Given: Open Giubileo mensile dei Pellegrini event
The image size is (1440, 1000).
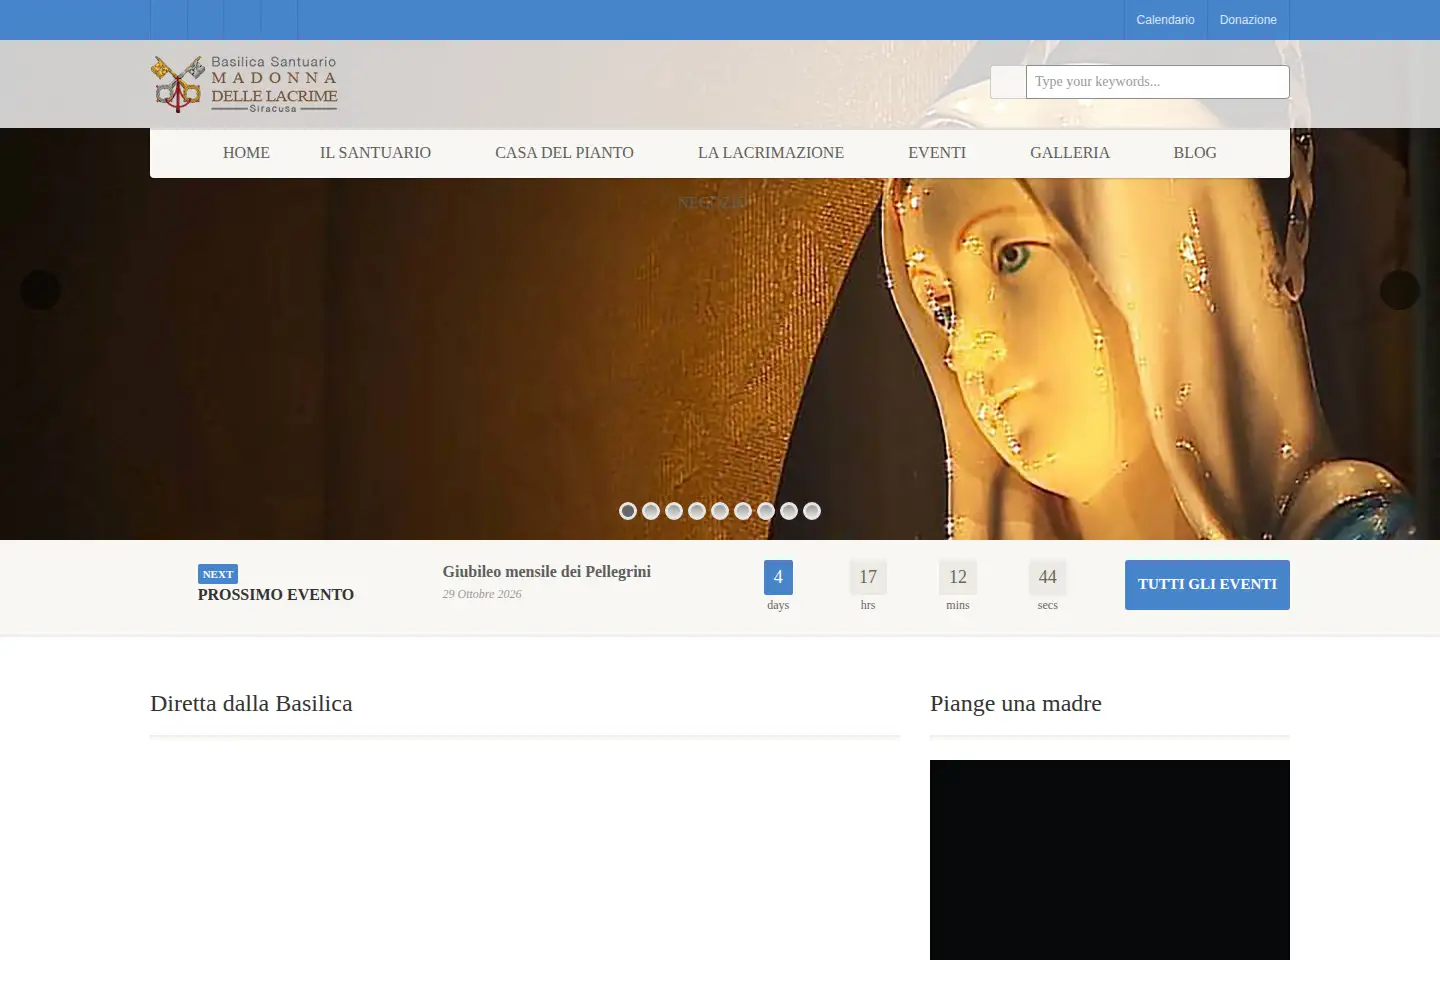Looking at the screenshot, I should 547,572.
